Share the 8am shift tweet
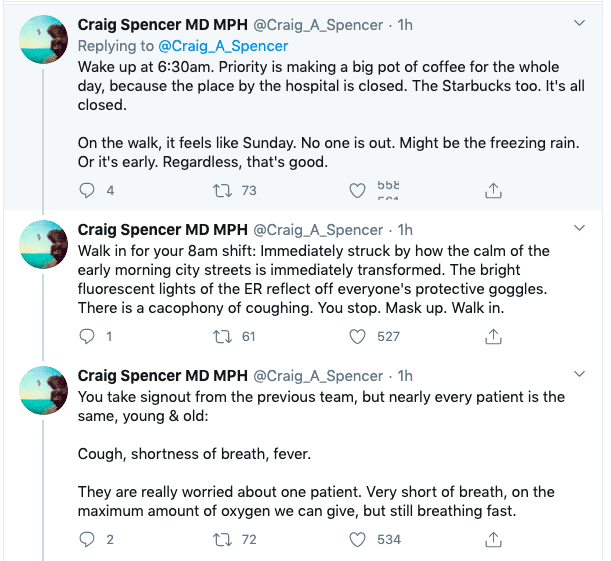The height and width of the screenshot is (561, 611). (493, 337)
